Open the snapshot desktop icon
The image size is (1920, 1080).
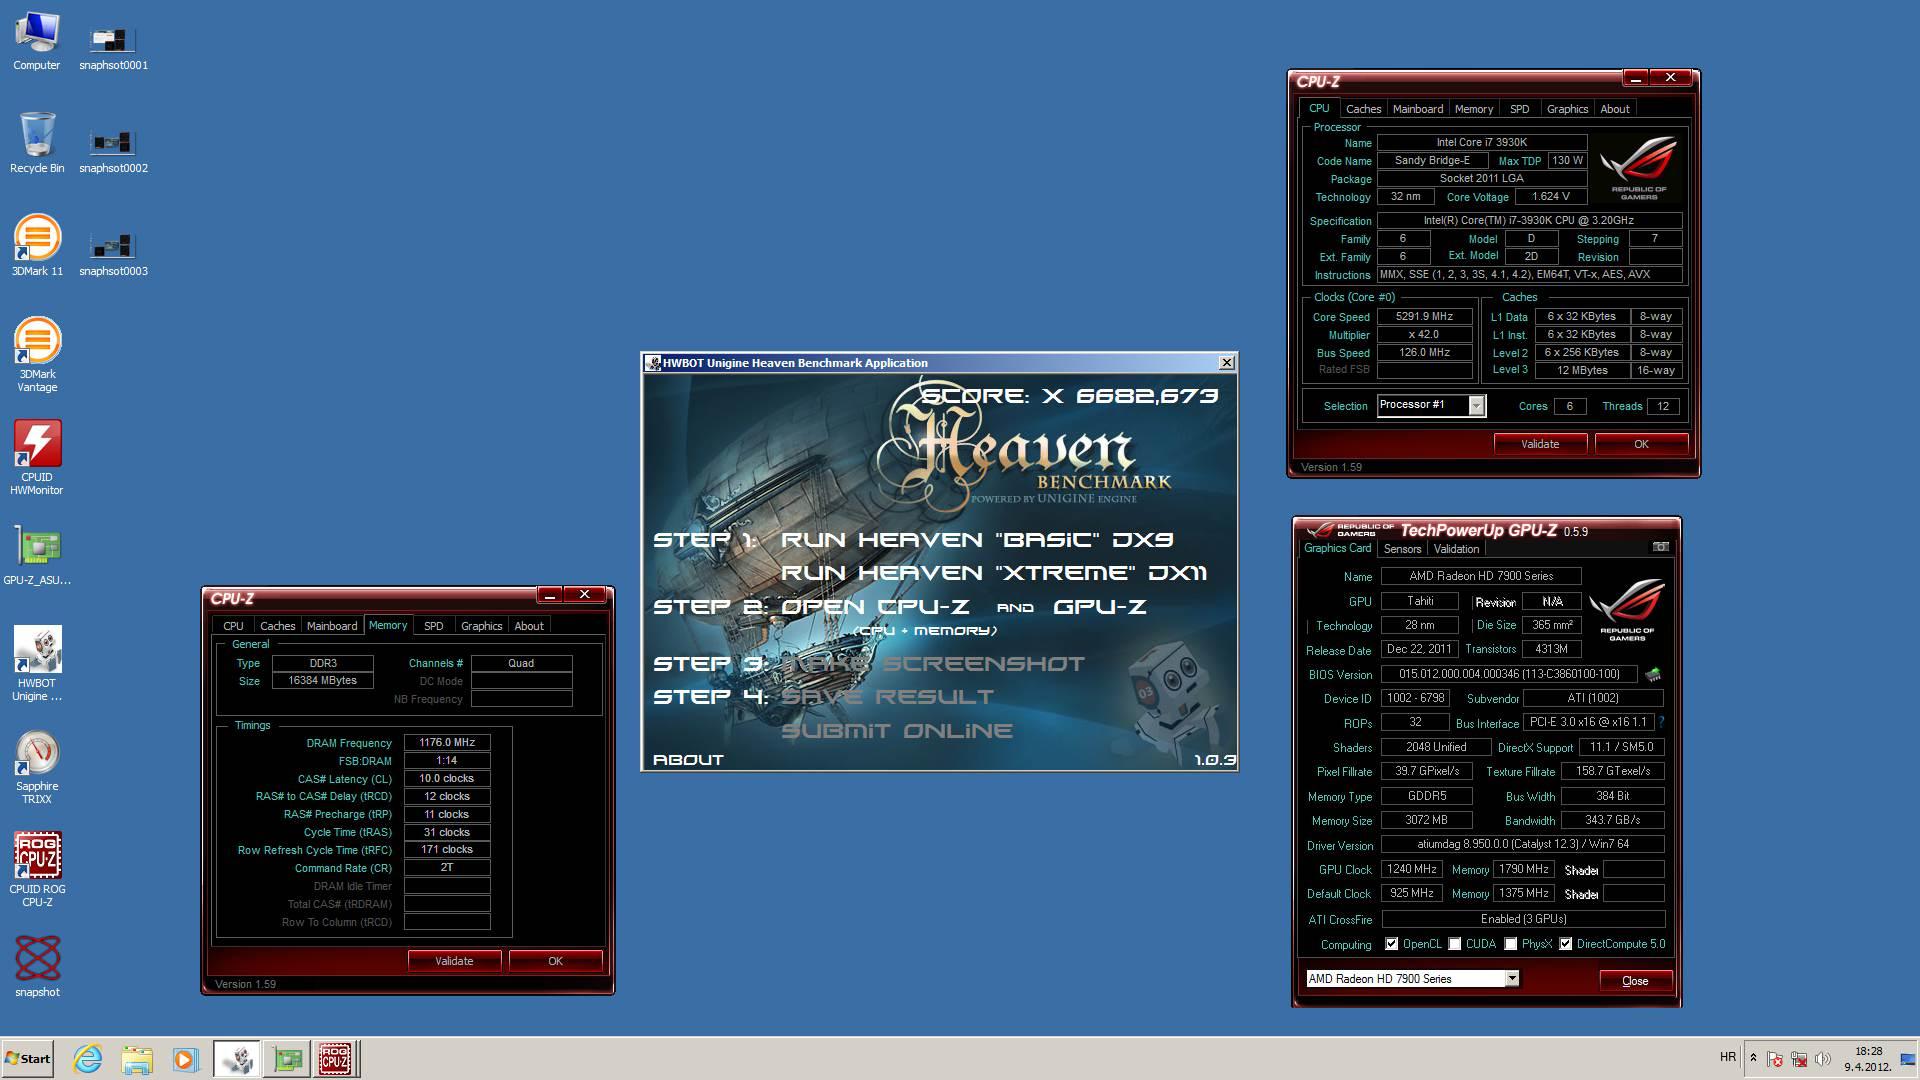coord(37,967)
